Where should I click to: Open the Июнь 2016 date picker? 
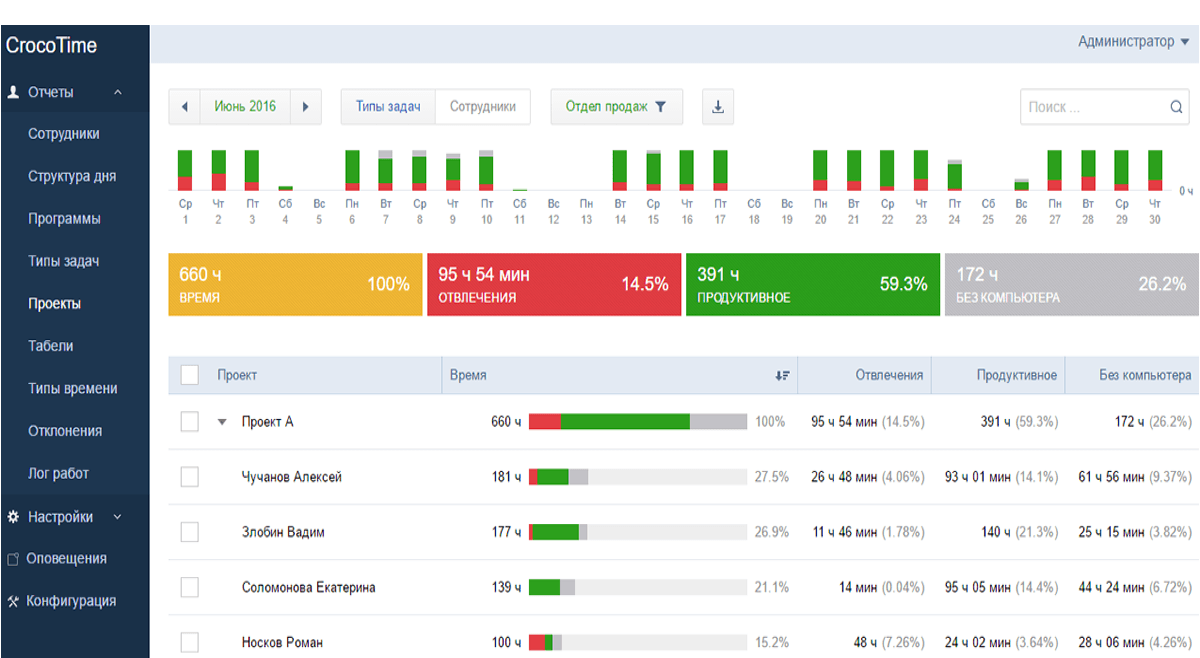246,107
